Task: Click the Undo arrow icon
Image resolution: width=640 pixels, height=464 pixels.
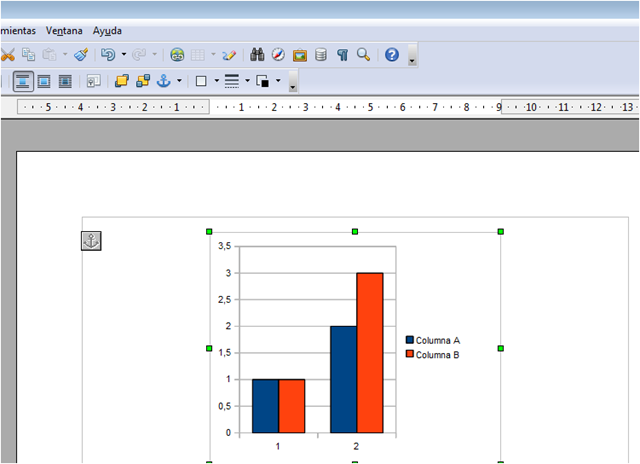Action: (108, 55)
